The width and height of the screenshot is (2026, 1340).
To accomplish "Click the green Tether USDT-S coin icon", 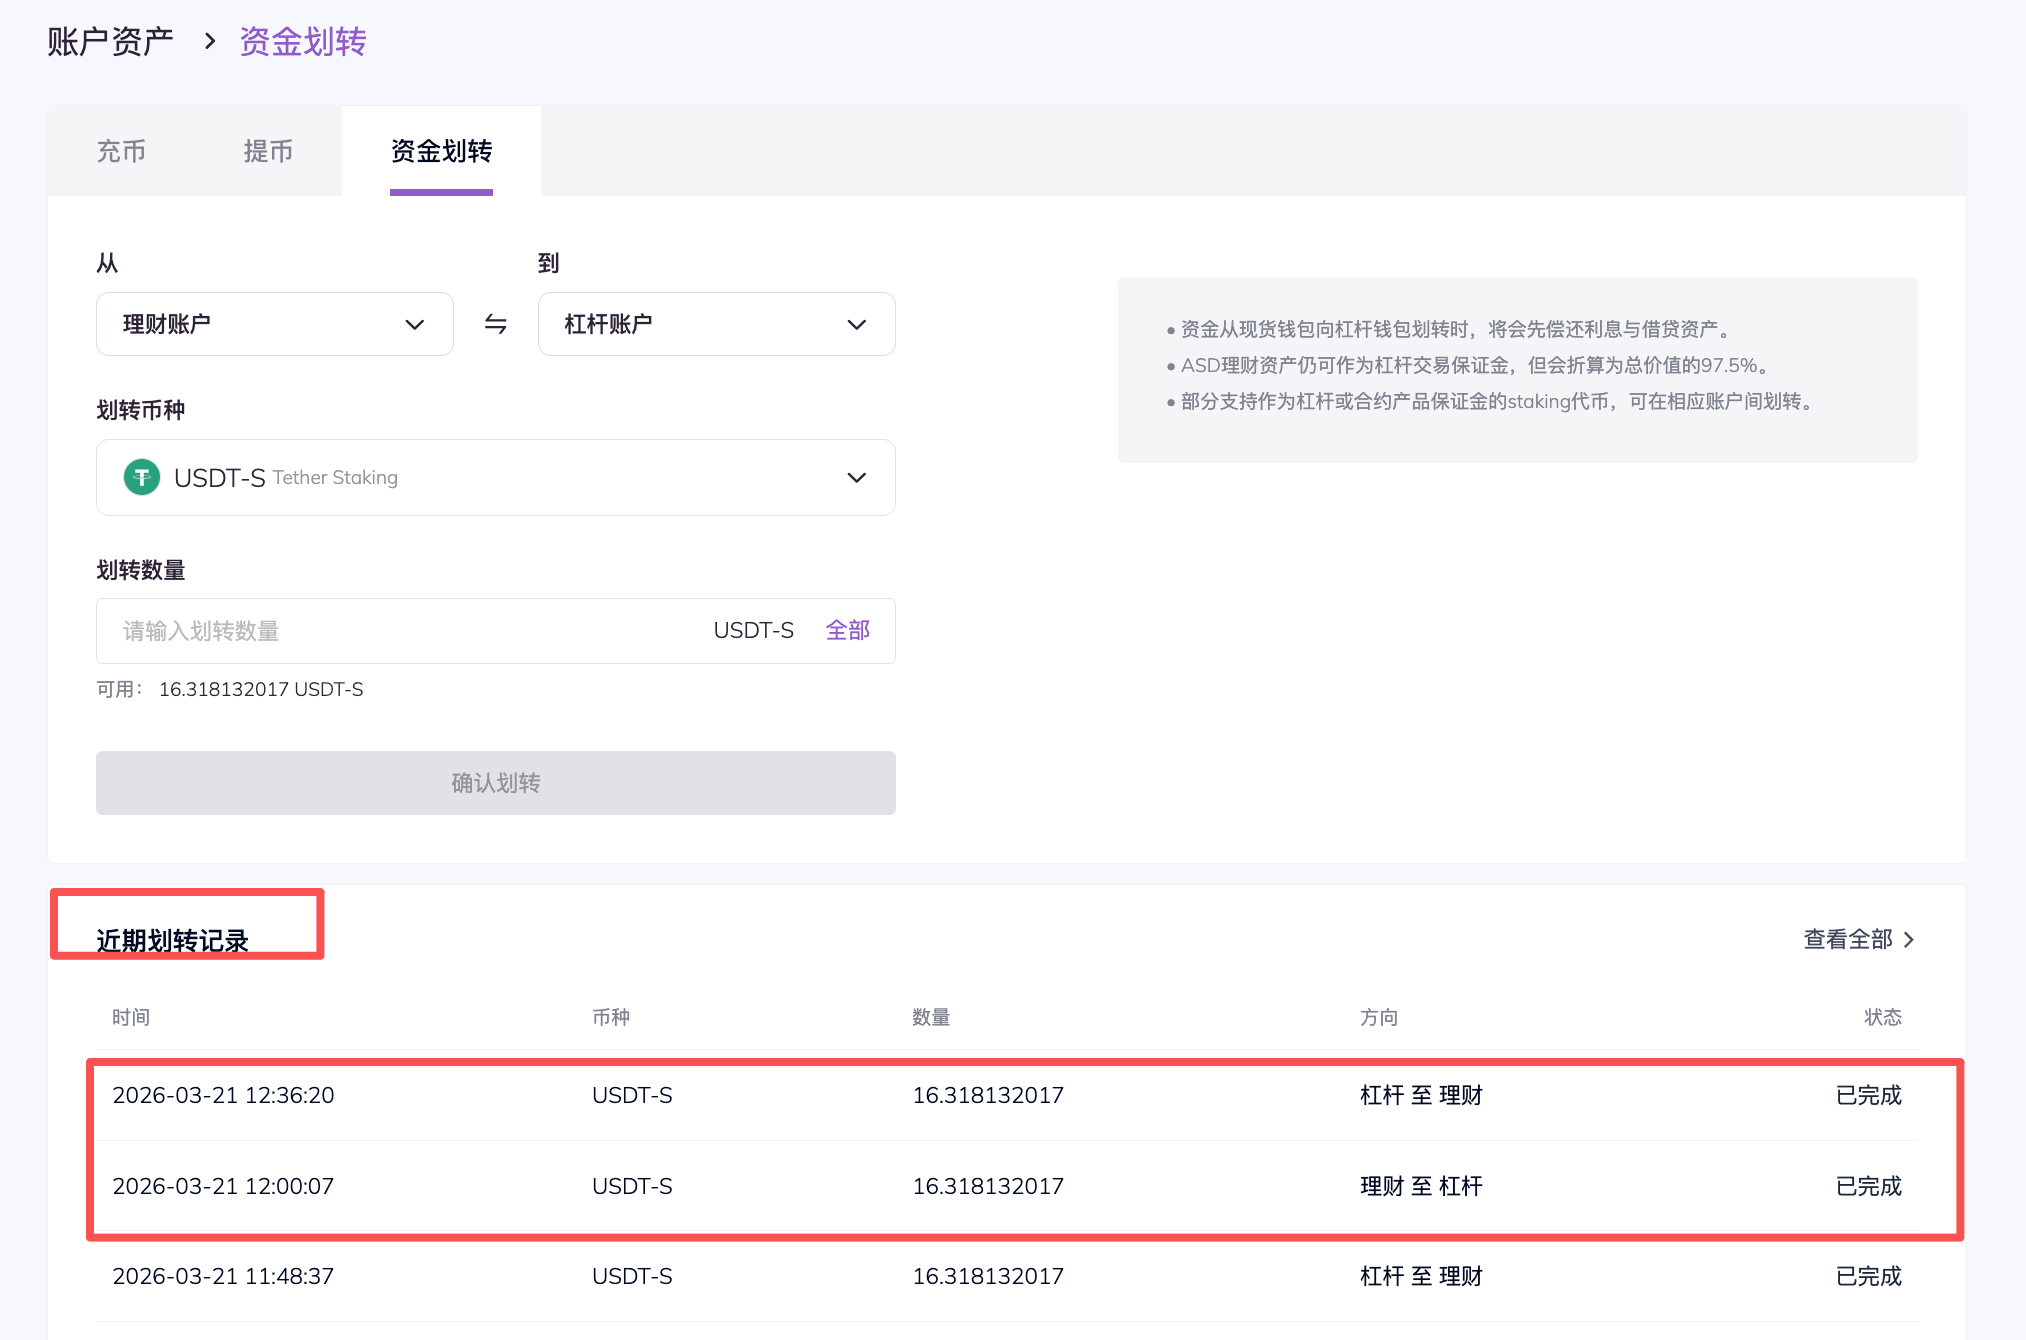I will [142, 477].
